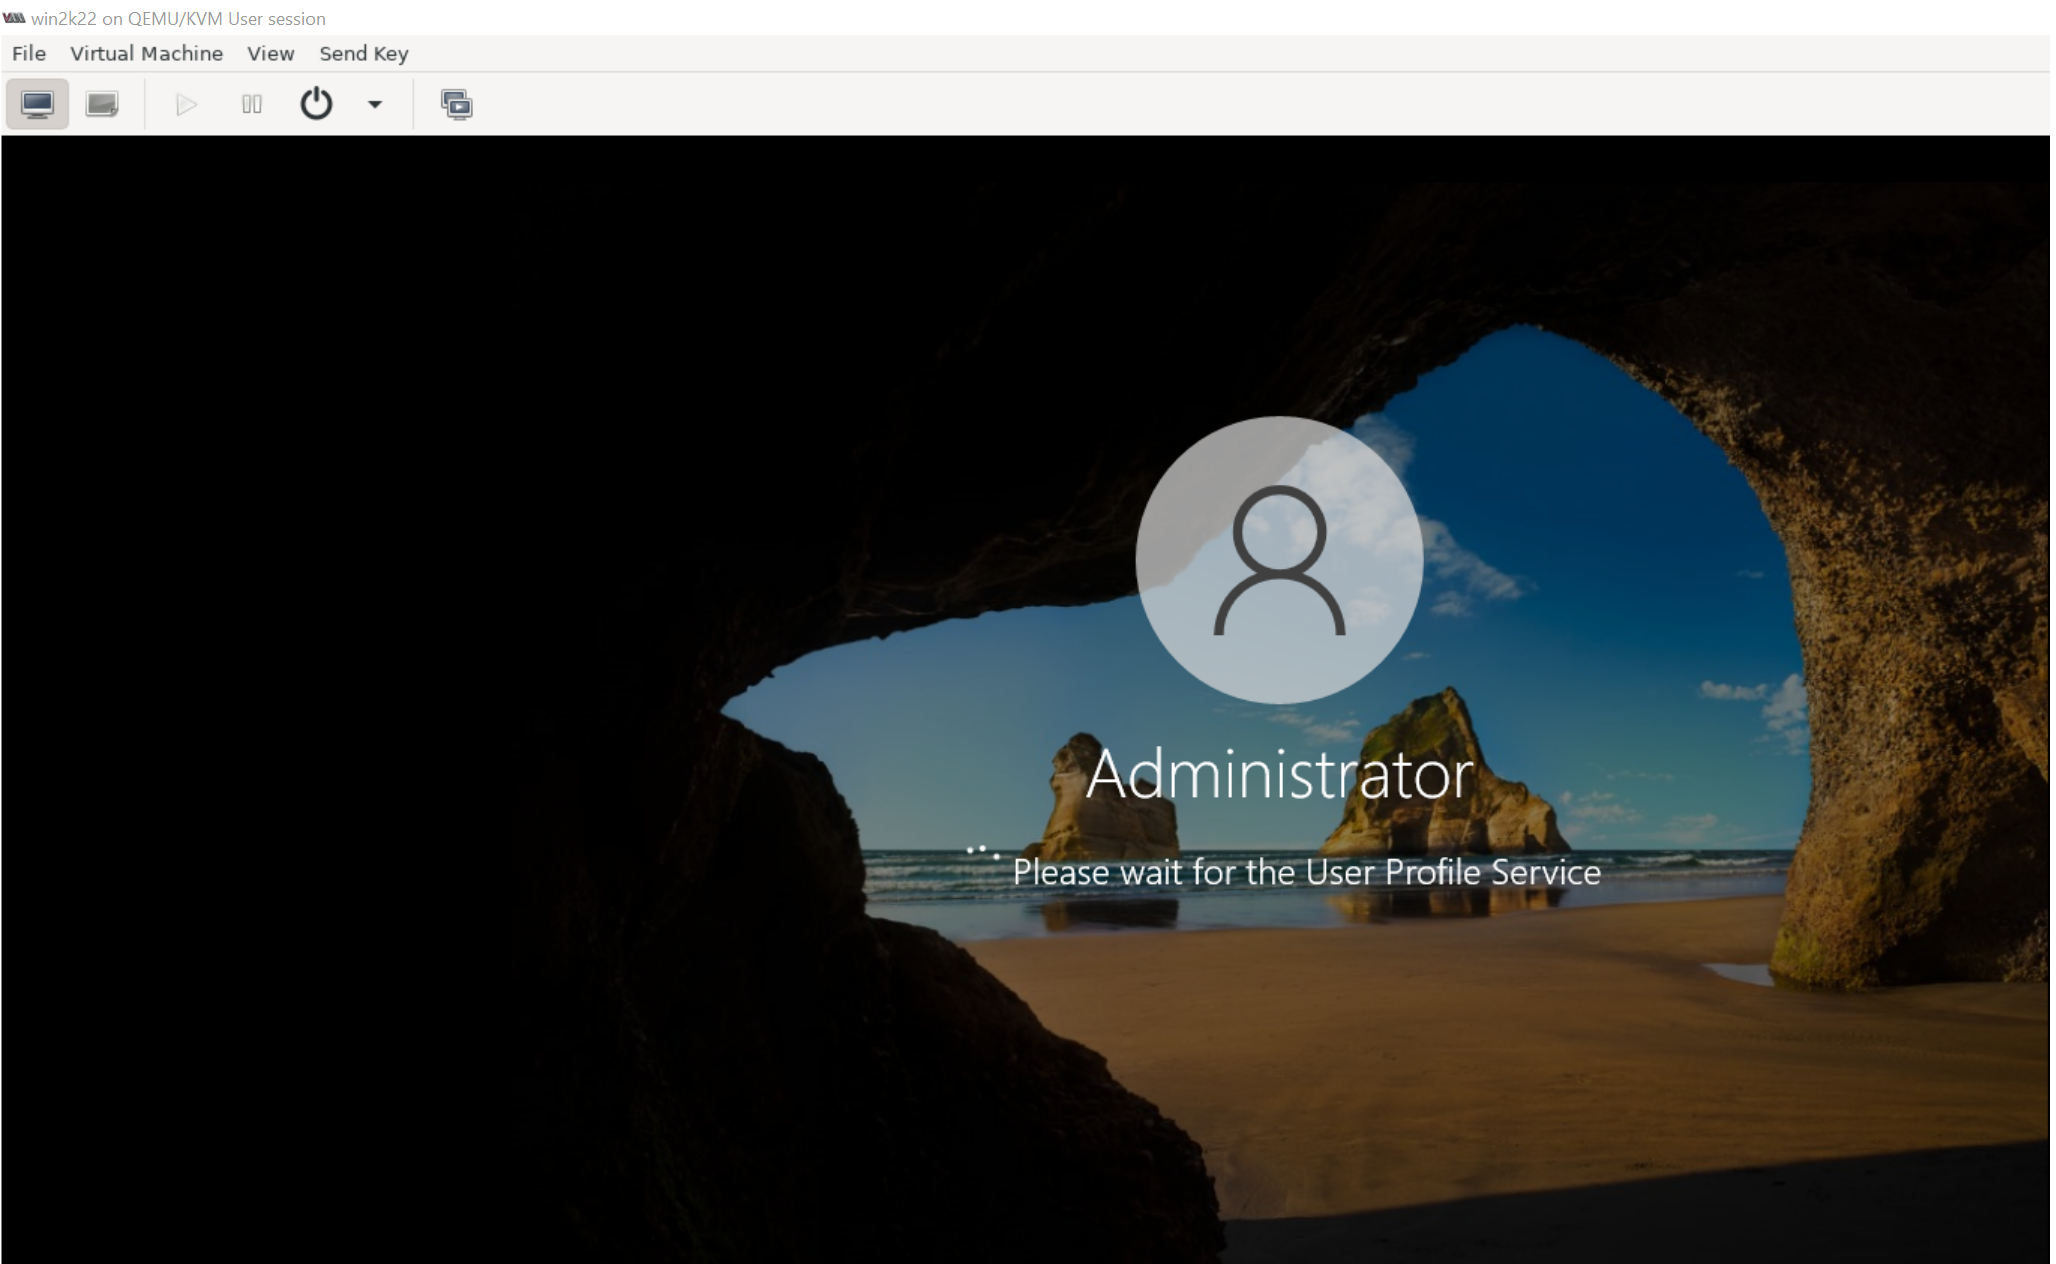Viewport: 2056px width, 1264px height.
Task: Show virtual hardware details view
Action: (x=102, y=104)
